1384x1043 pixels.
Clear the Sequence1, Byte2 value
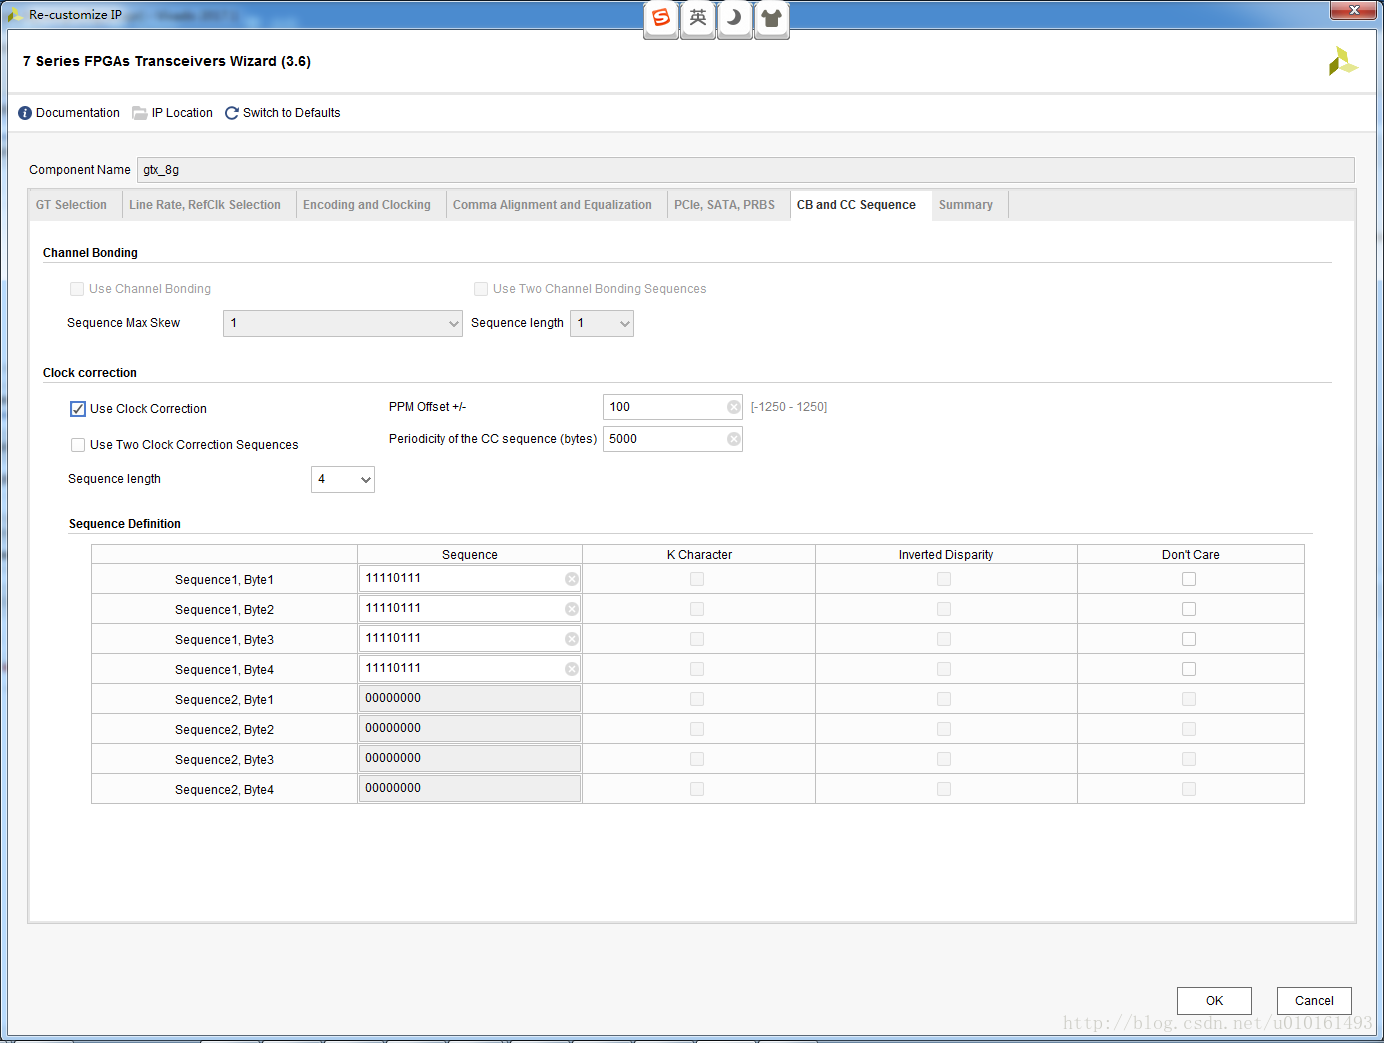(x=572, y=609)
